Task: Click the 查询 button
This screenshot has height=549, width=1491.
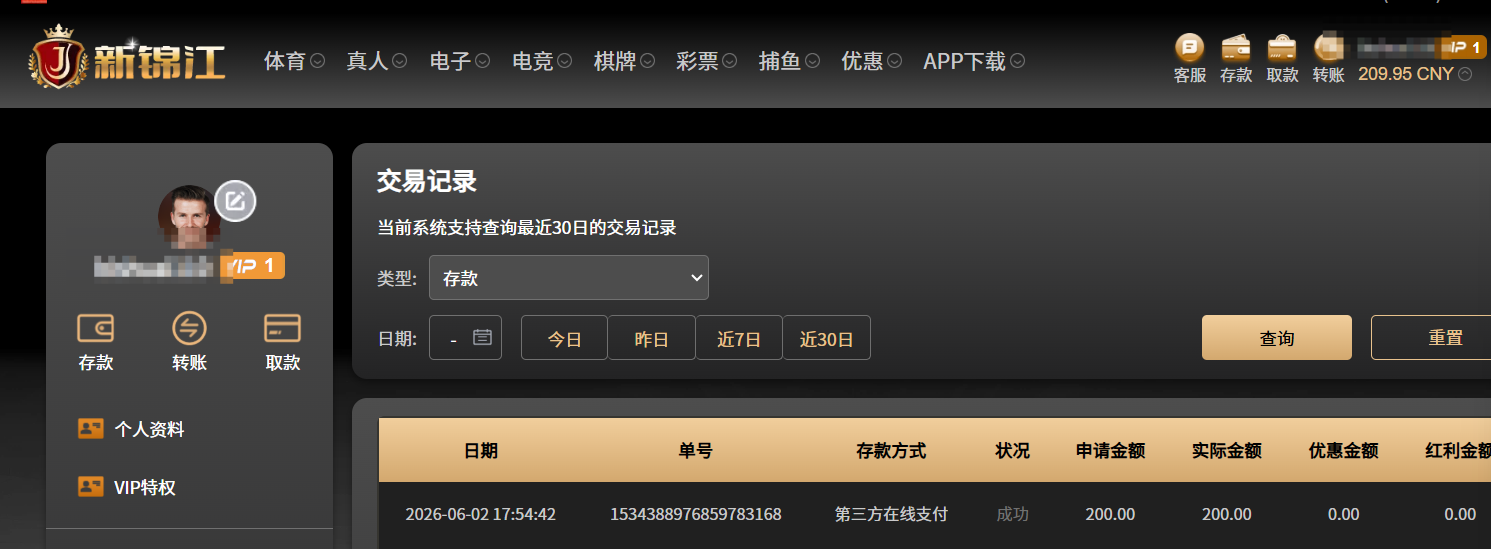Action: click(1277, 338)
